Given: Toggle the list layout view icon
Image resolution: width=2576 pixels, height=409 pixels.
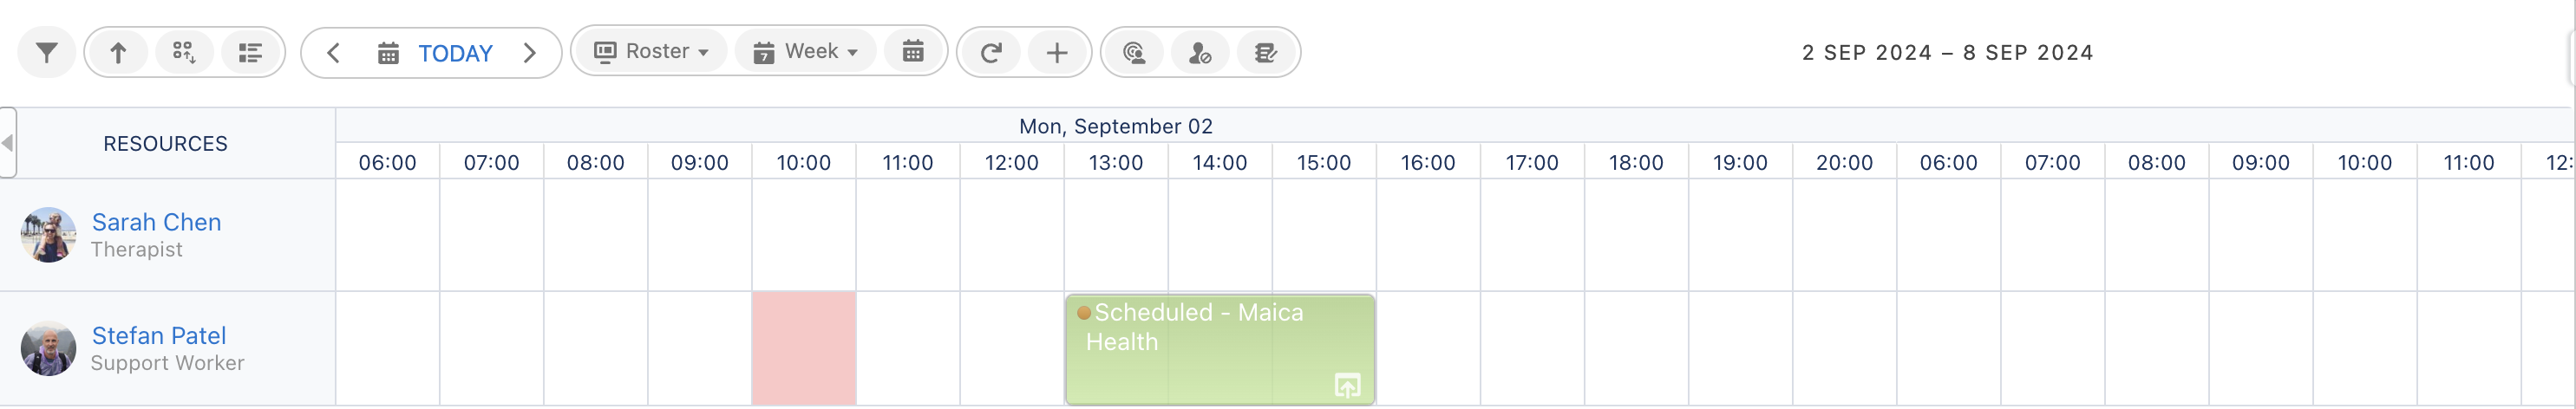Looking at the screenshot, I should click(250, 53).
